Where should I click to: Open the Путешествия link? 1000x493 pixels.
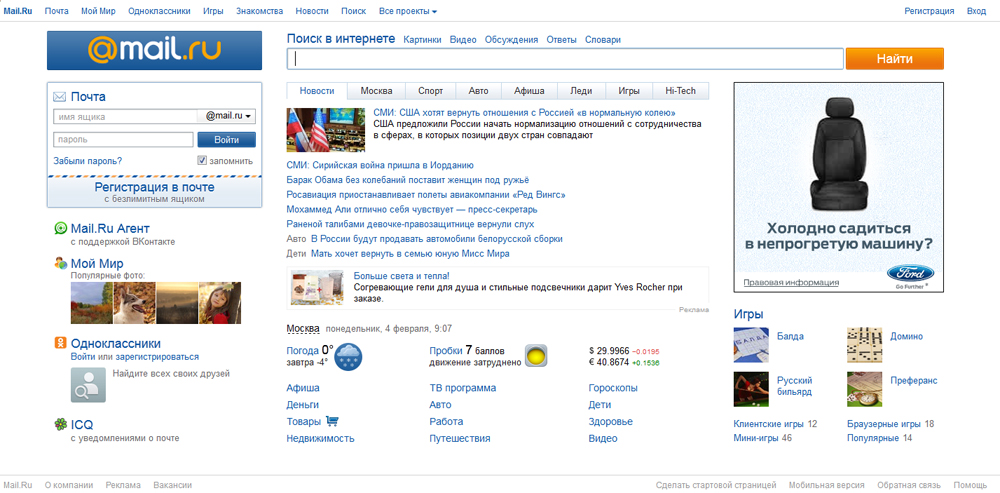460,438
